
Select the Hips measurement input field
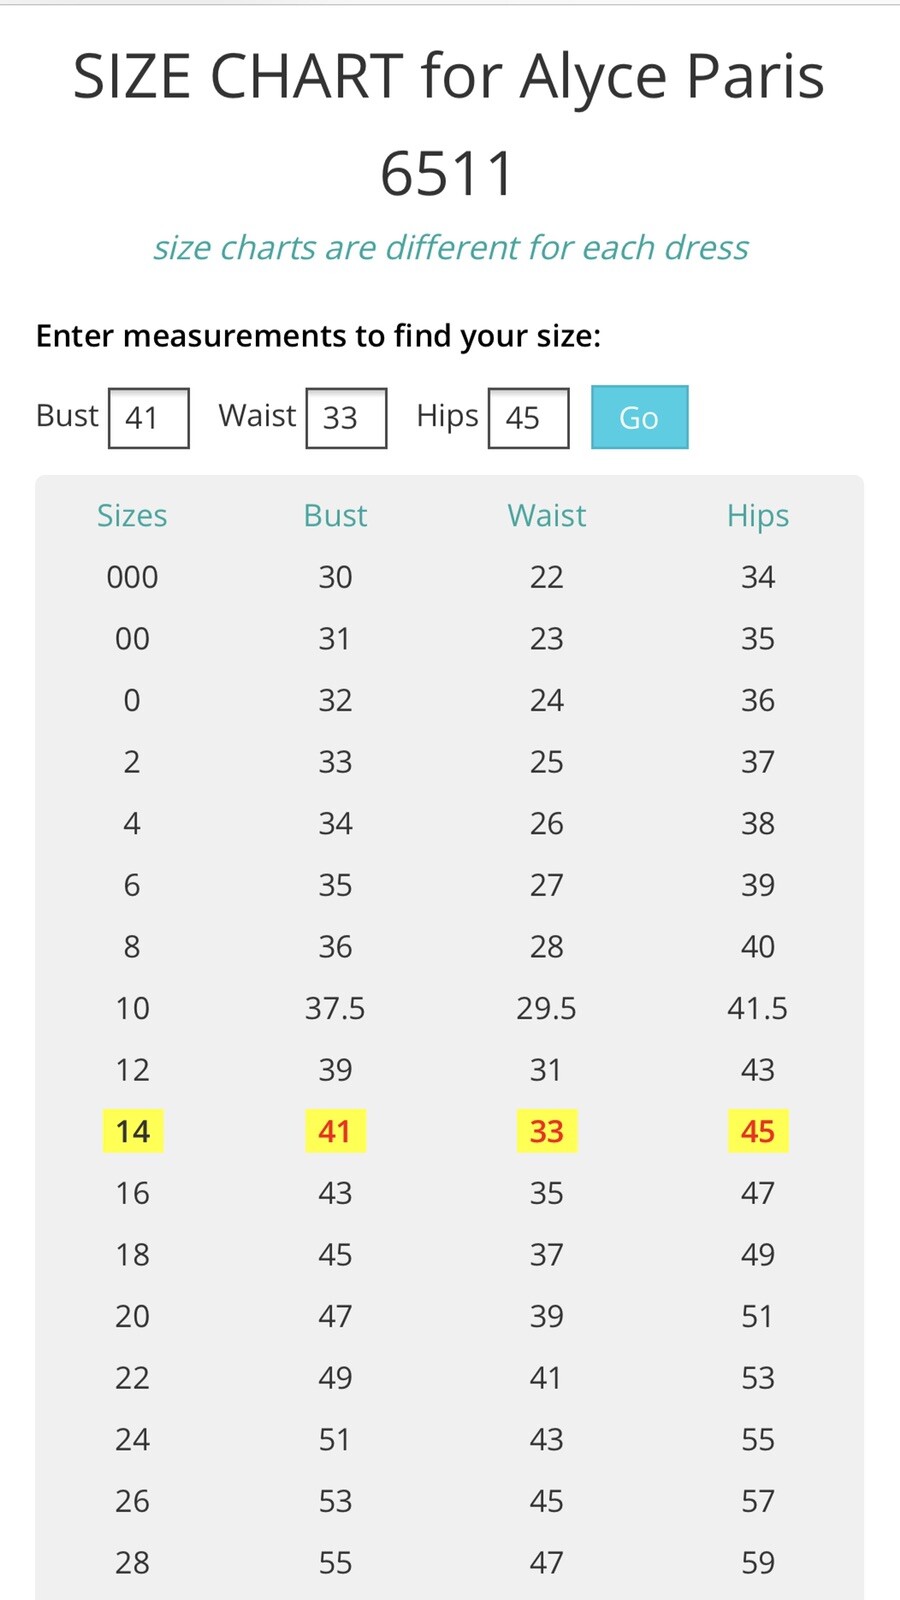[528, 418]
